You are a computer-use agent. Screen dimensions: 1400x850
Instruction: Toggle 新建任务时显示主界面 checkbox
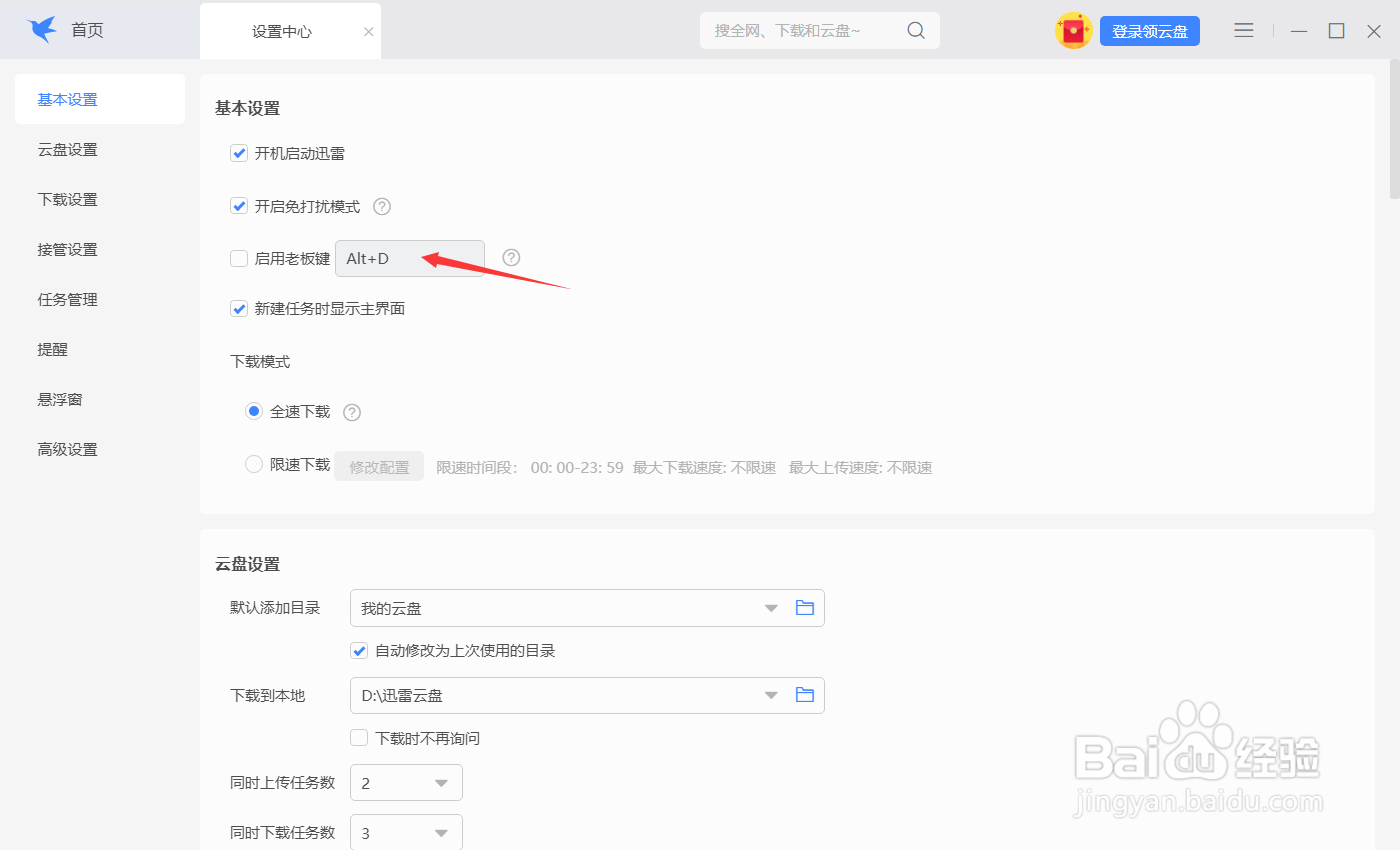[239, 309]
